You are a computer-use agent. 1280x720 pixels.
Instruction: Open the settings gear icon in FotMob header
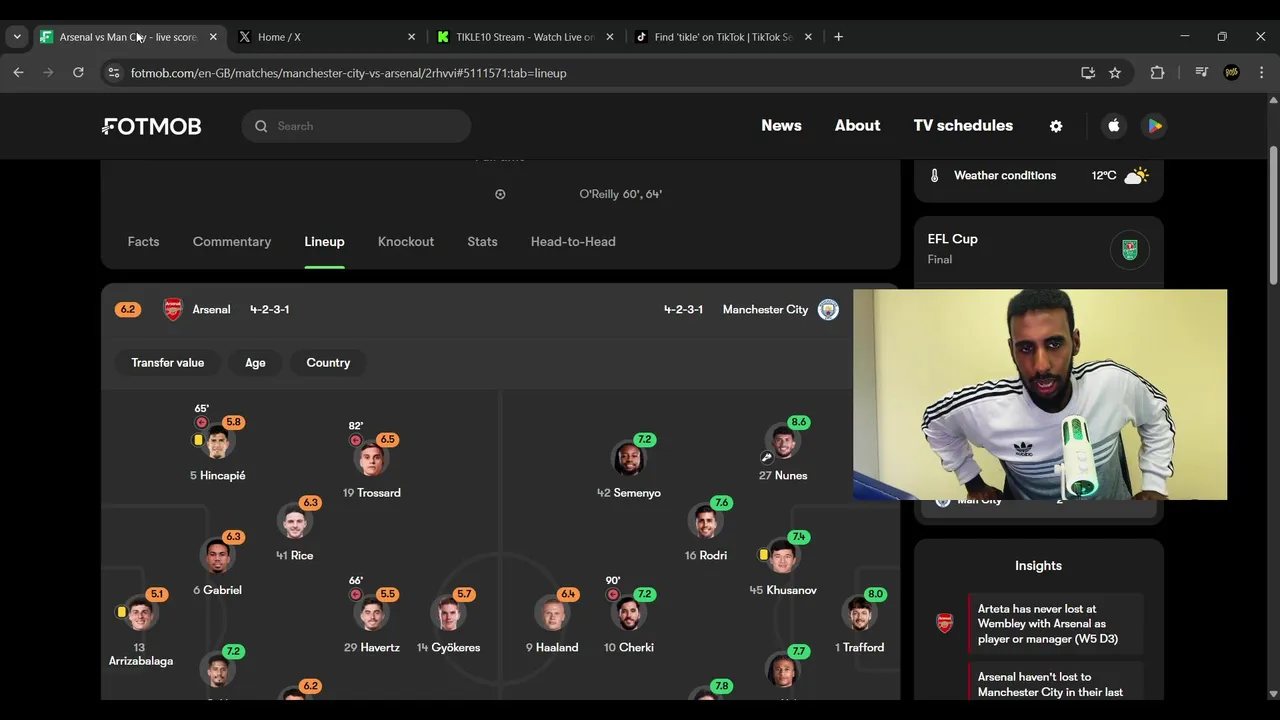tap(1056, 126)
